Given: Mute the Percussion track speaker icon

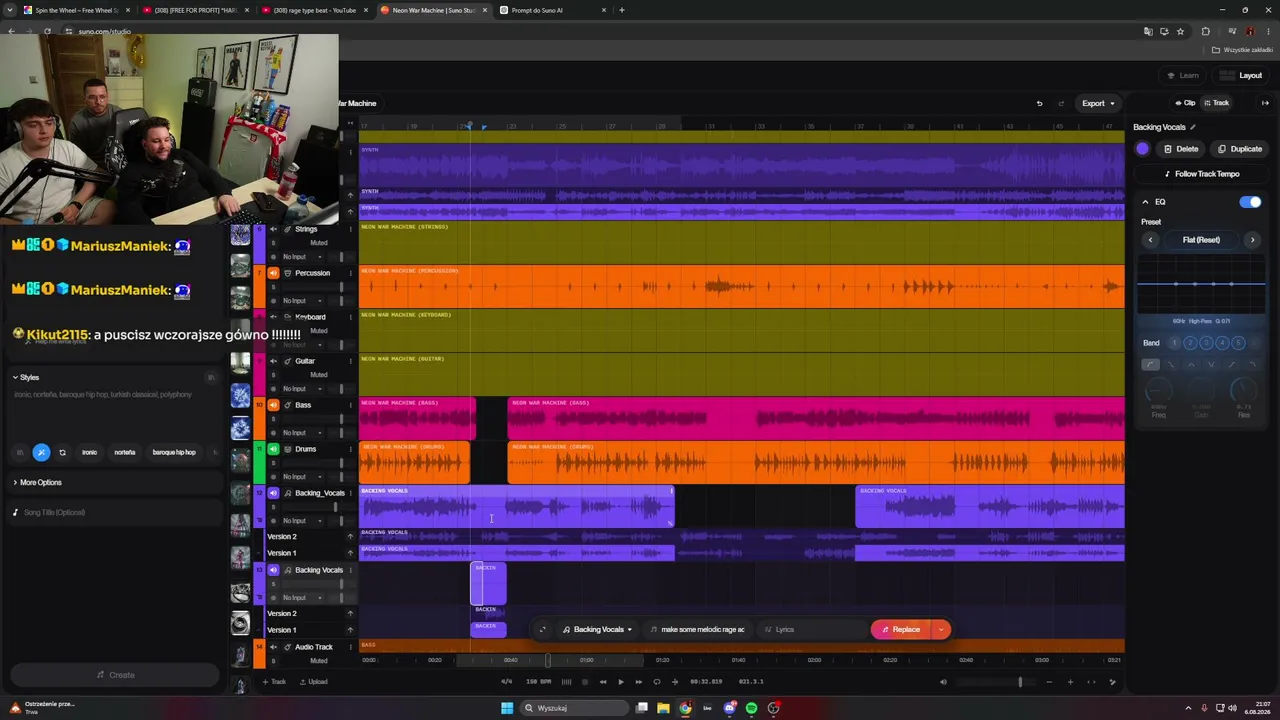Looking at the screenshot, I should (273, 273).
